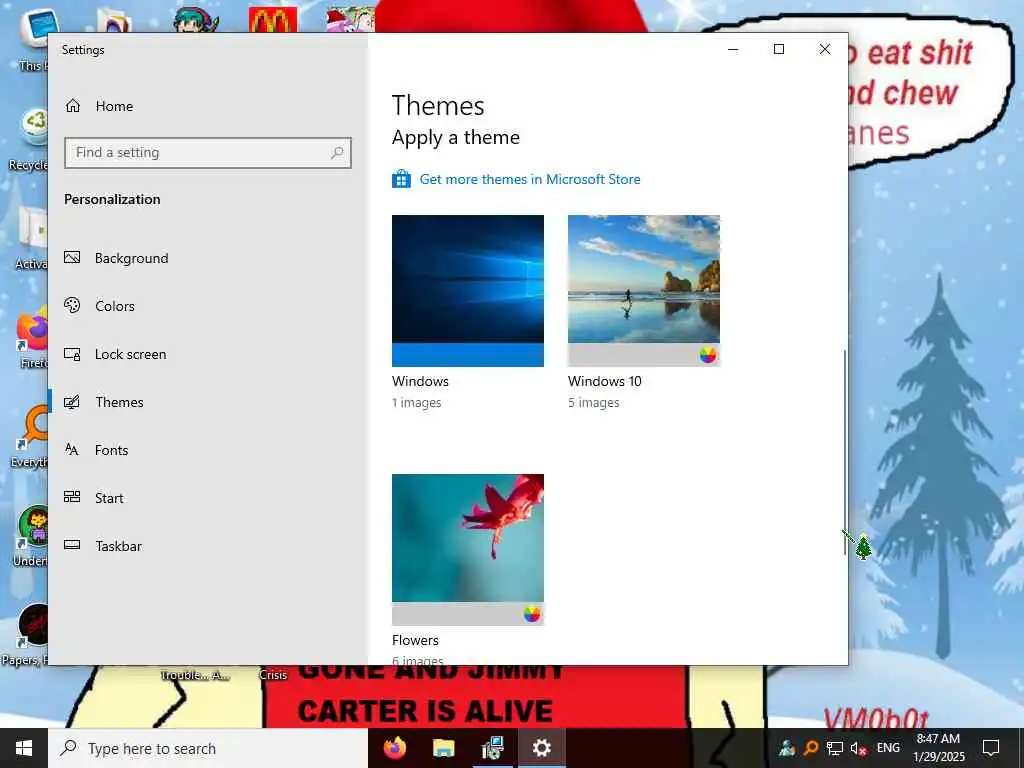Click the network icon in the system tray
The height and width of the screenshot is (768, 1024).
835,748
